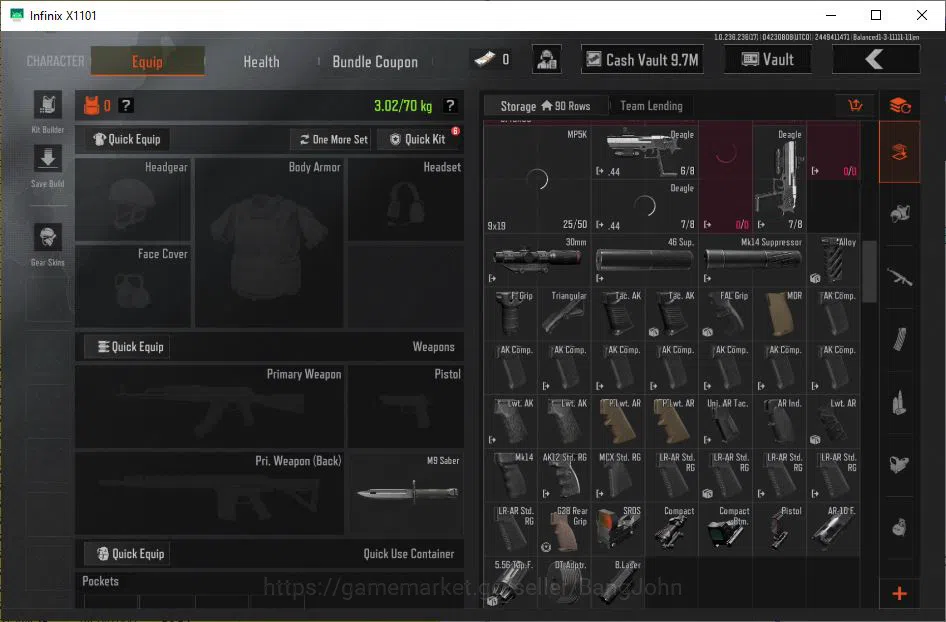
Task: Open the Vault button
Action: pos(767,59)
